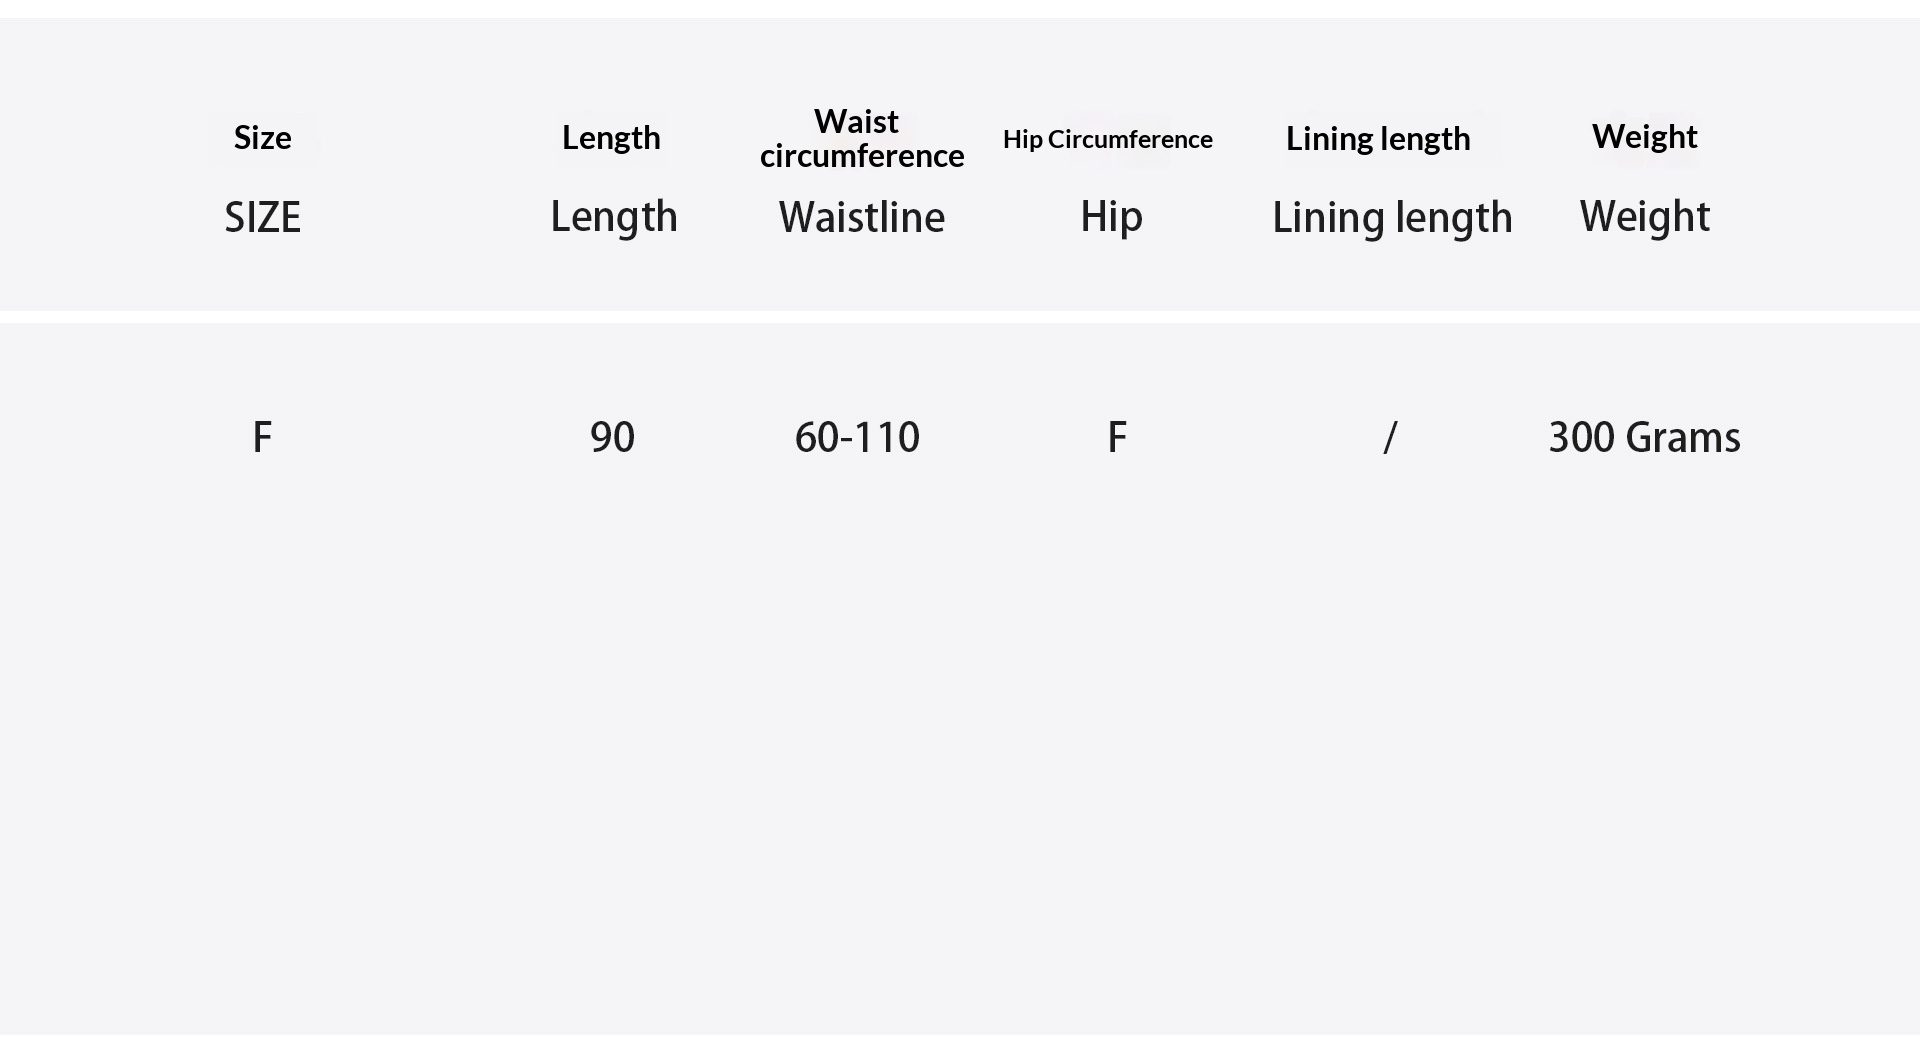Select the "300 Grams" weight value
This screenshot has height=1053, width=1920.
point(1644,437)
